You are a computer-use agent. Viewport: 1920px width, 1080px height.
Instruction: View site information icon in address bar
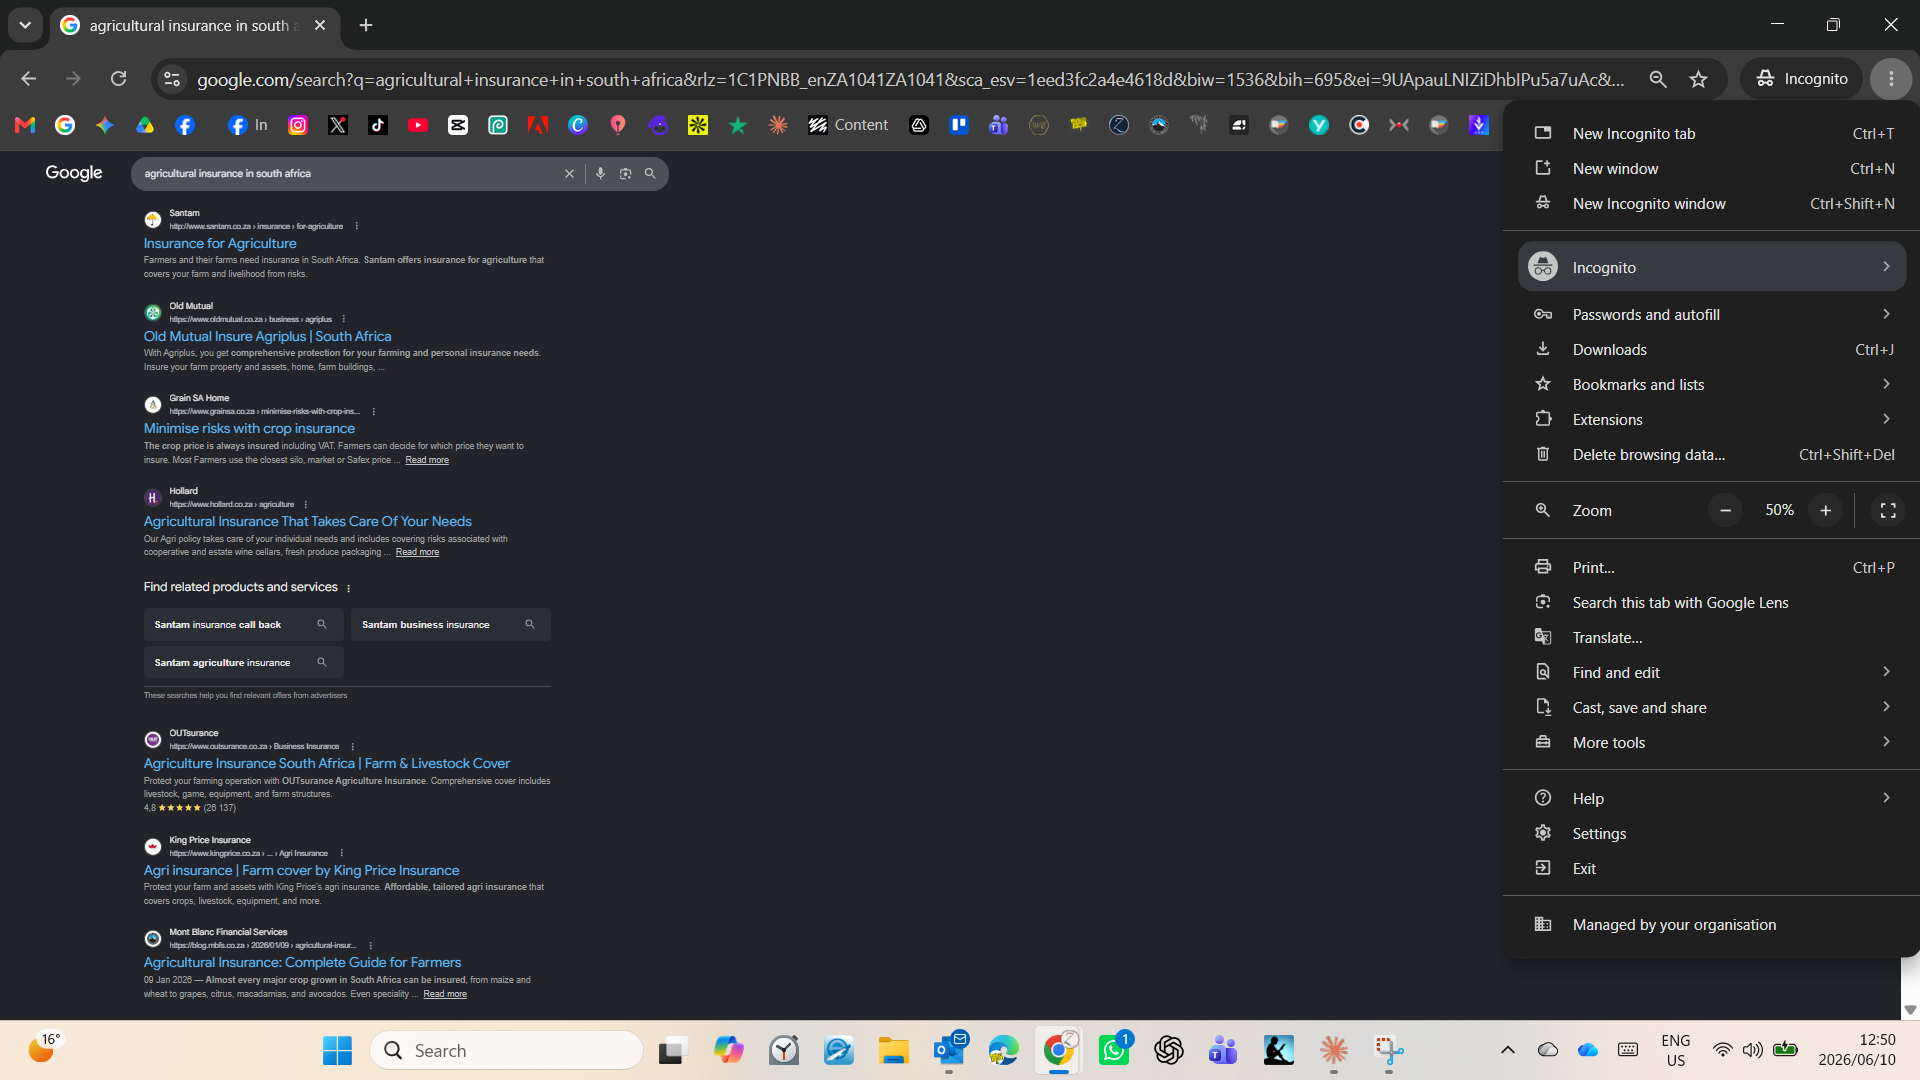(x=172, y=79)
